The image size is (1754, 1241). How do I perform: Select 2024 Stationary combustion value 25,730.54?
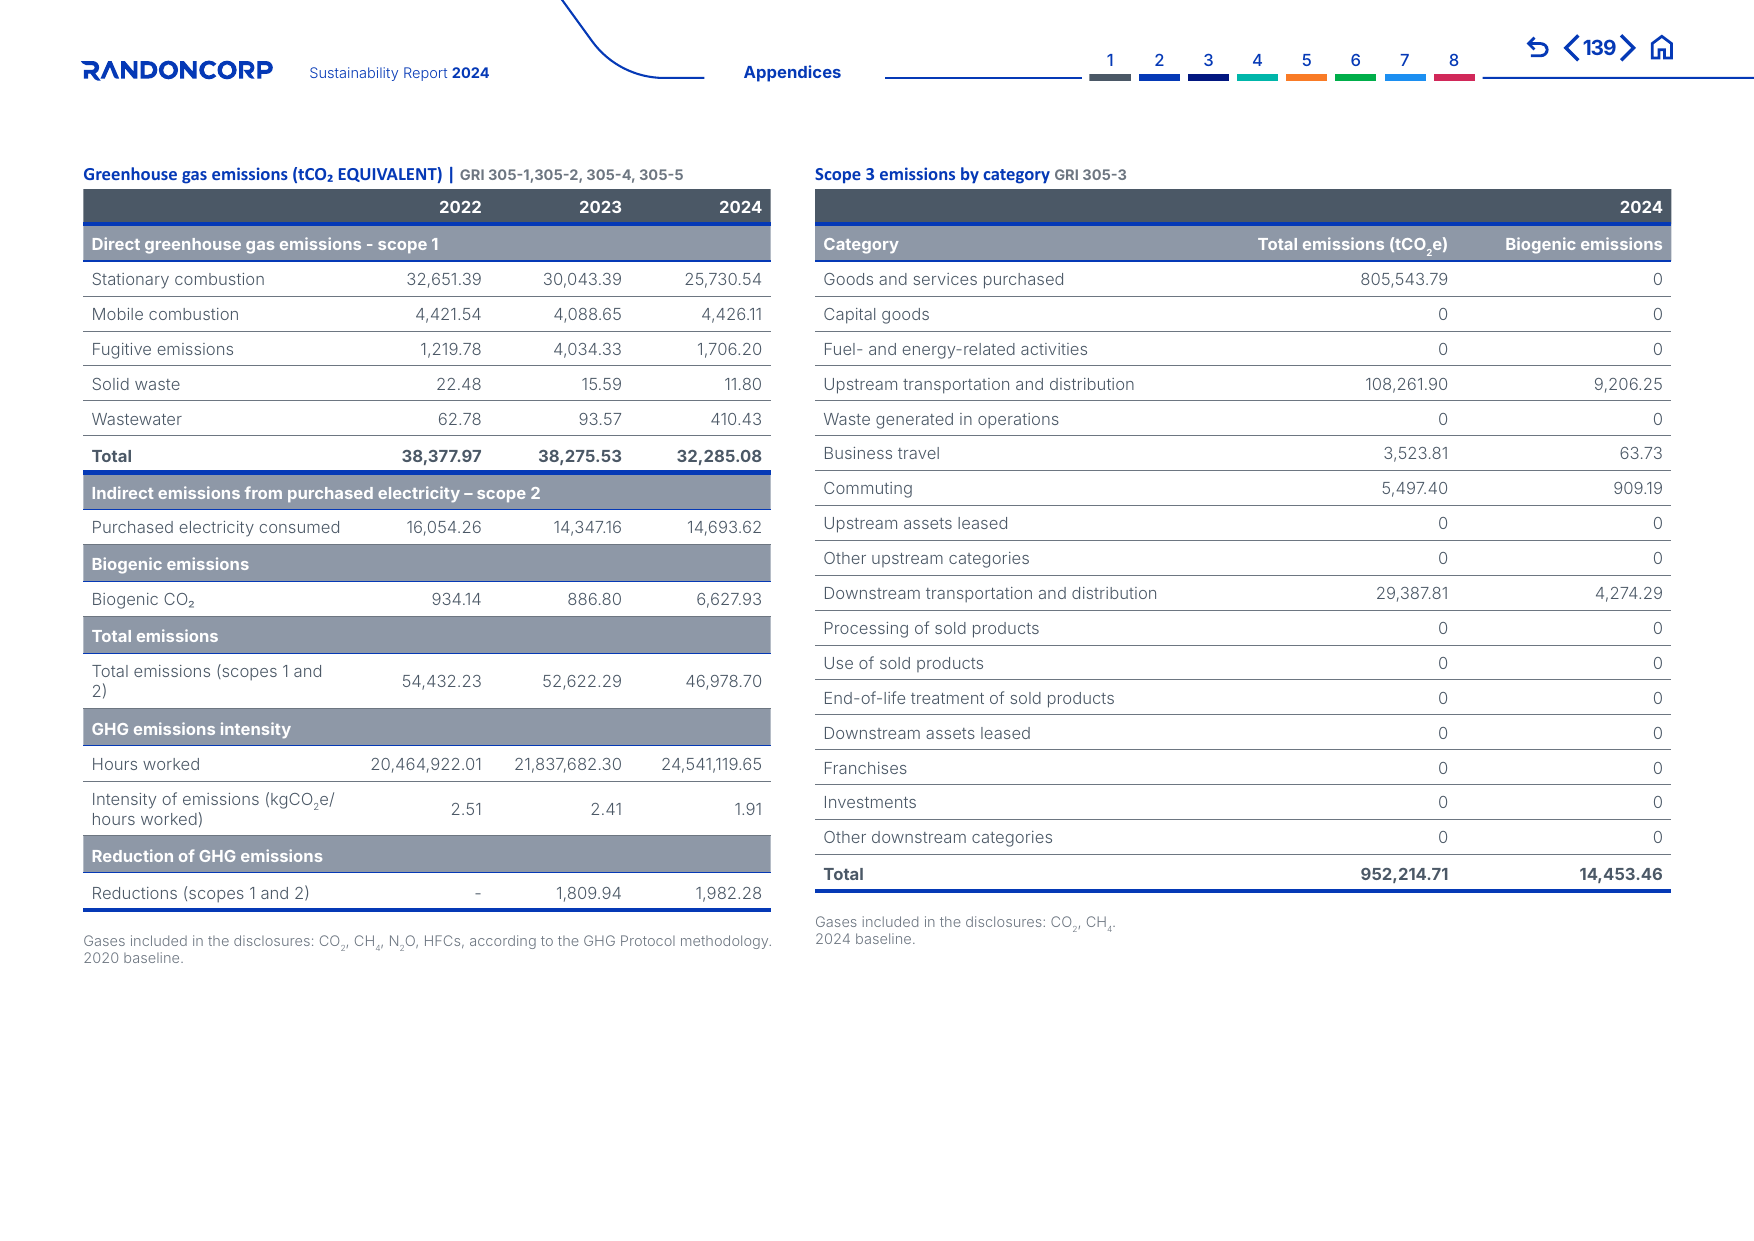(723, 279)
